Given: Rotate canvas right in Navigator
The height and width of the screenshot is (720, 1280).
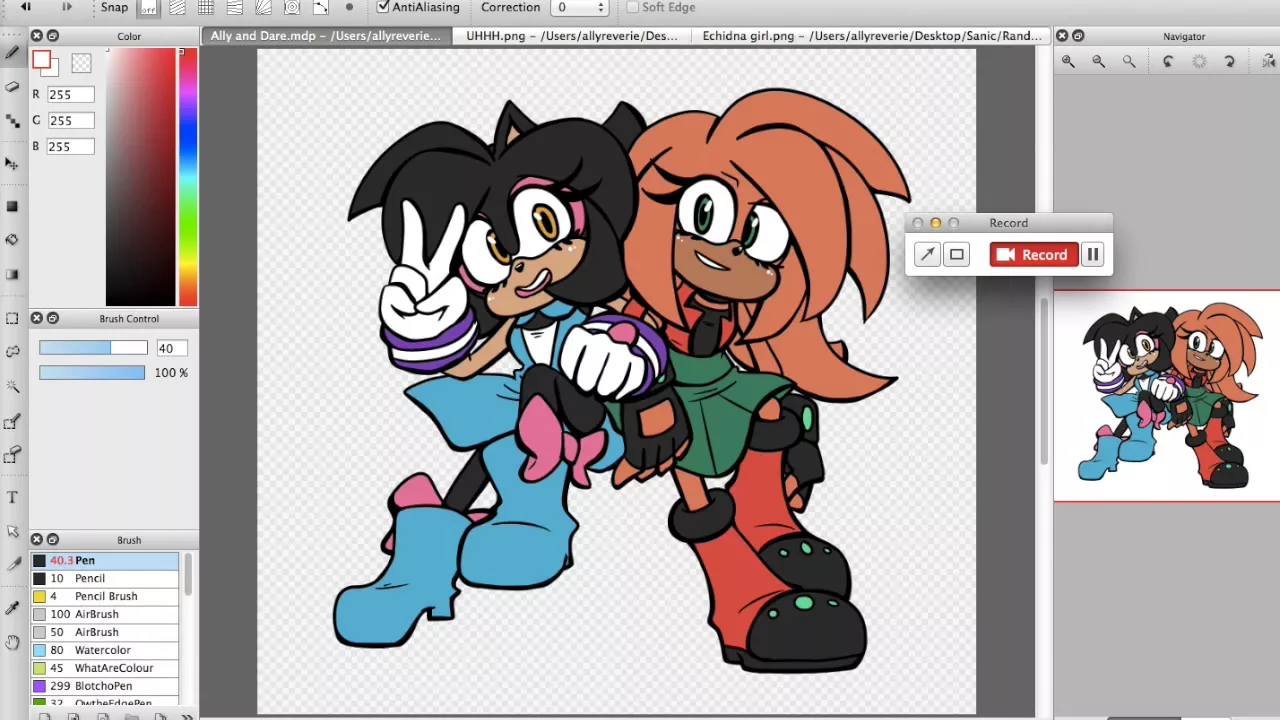Looking at the screenshot, I should [x=1230, y=62].
